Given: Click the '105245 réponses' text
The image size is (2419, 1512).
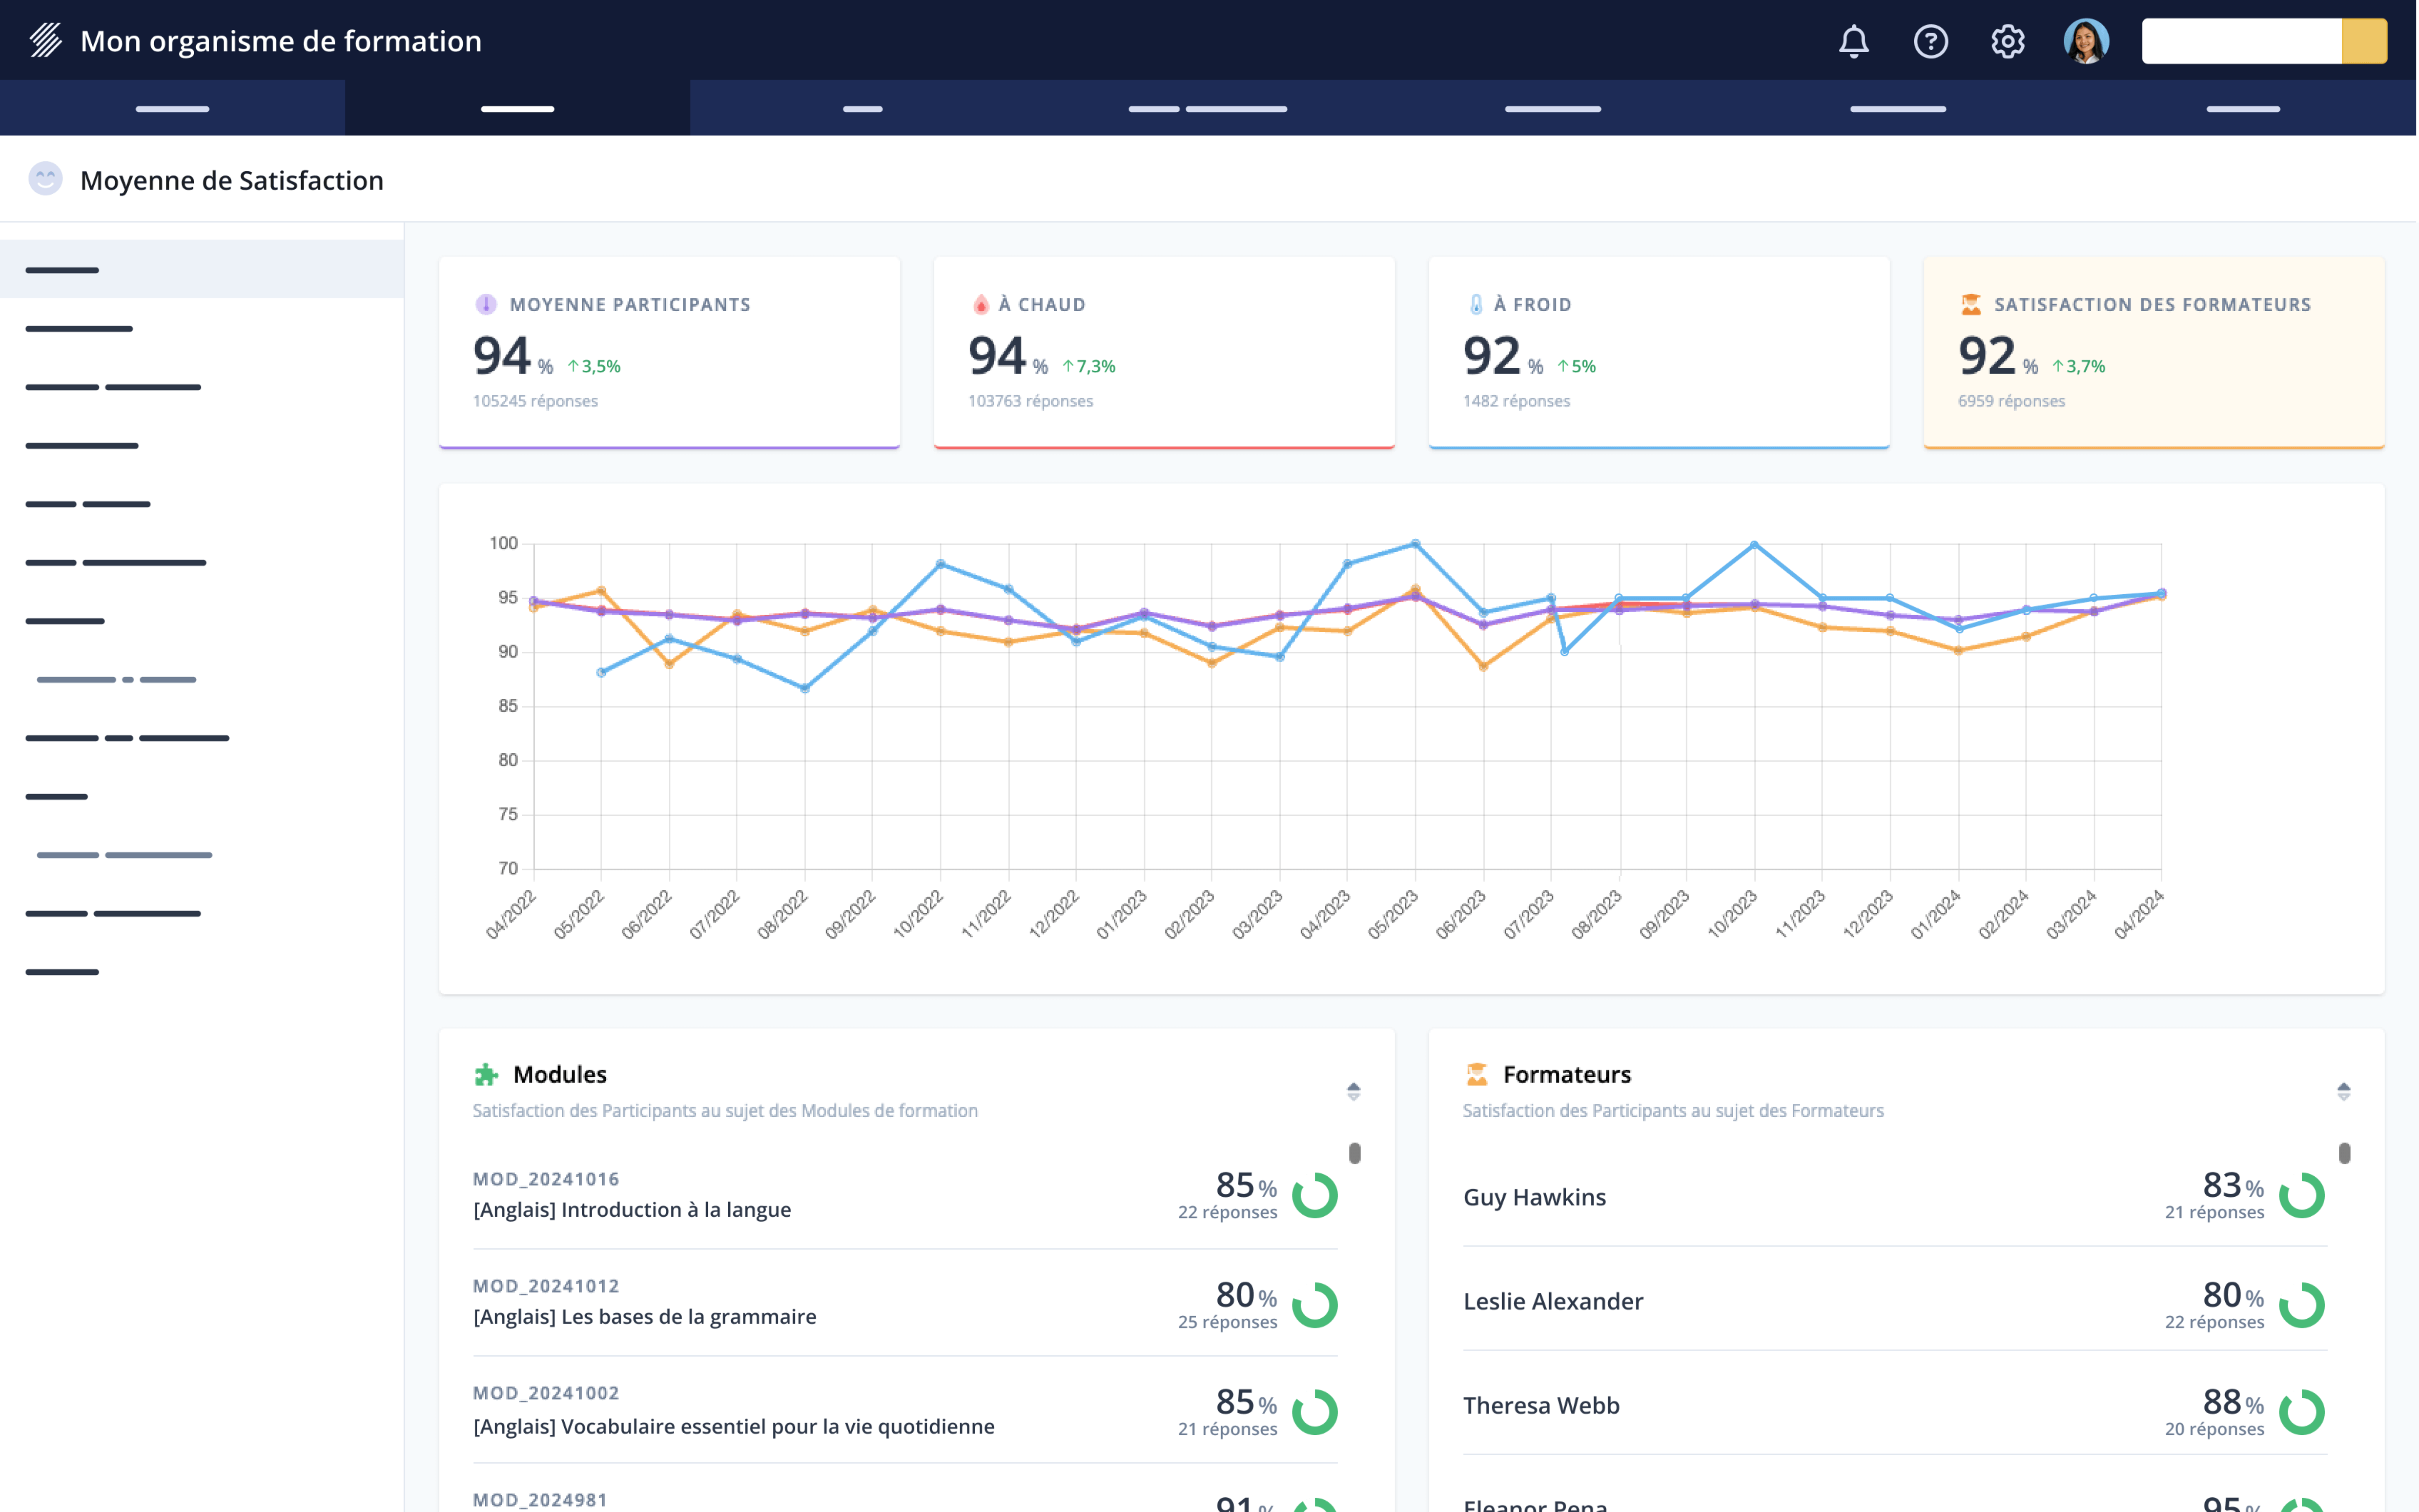Looking at the screenshot, I should 535,401.
